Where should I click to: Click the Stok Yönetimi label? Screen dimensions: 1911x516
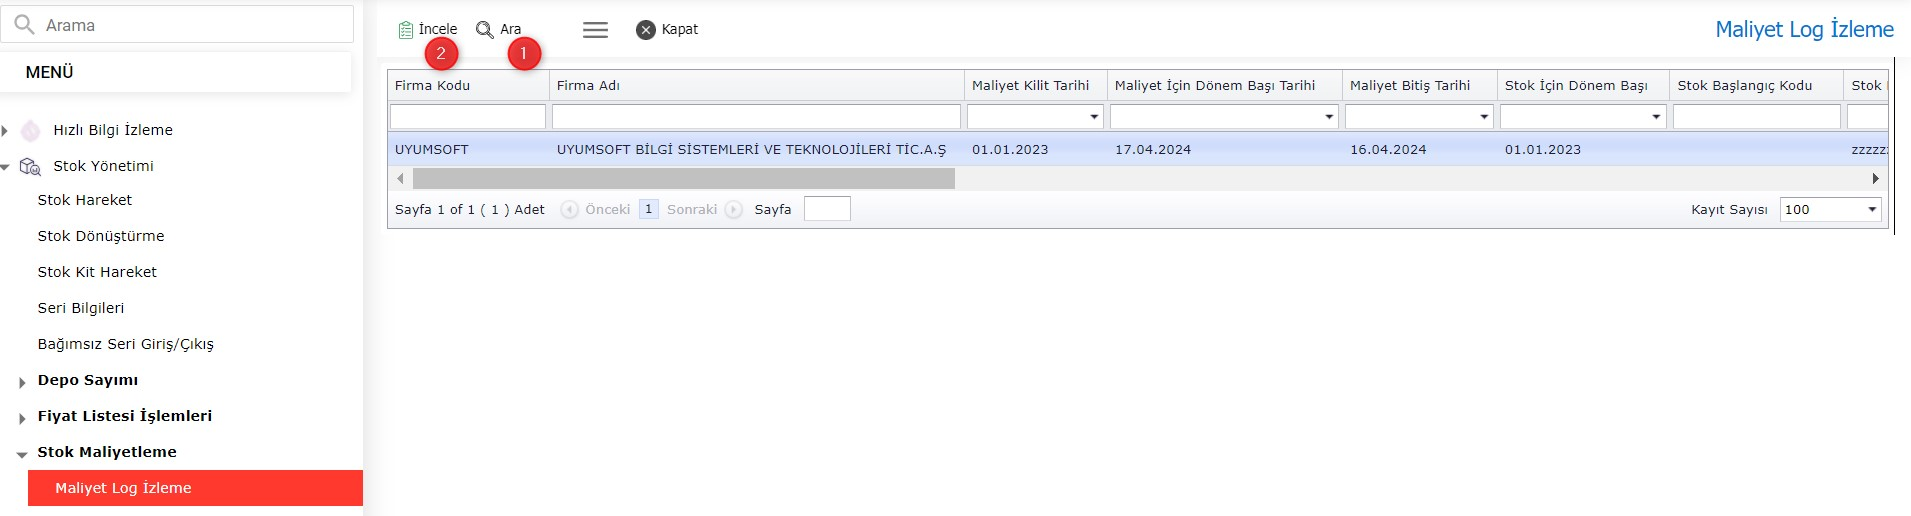pyautogui.click(x=104, y=166)
